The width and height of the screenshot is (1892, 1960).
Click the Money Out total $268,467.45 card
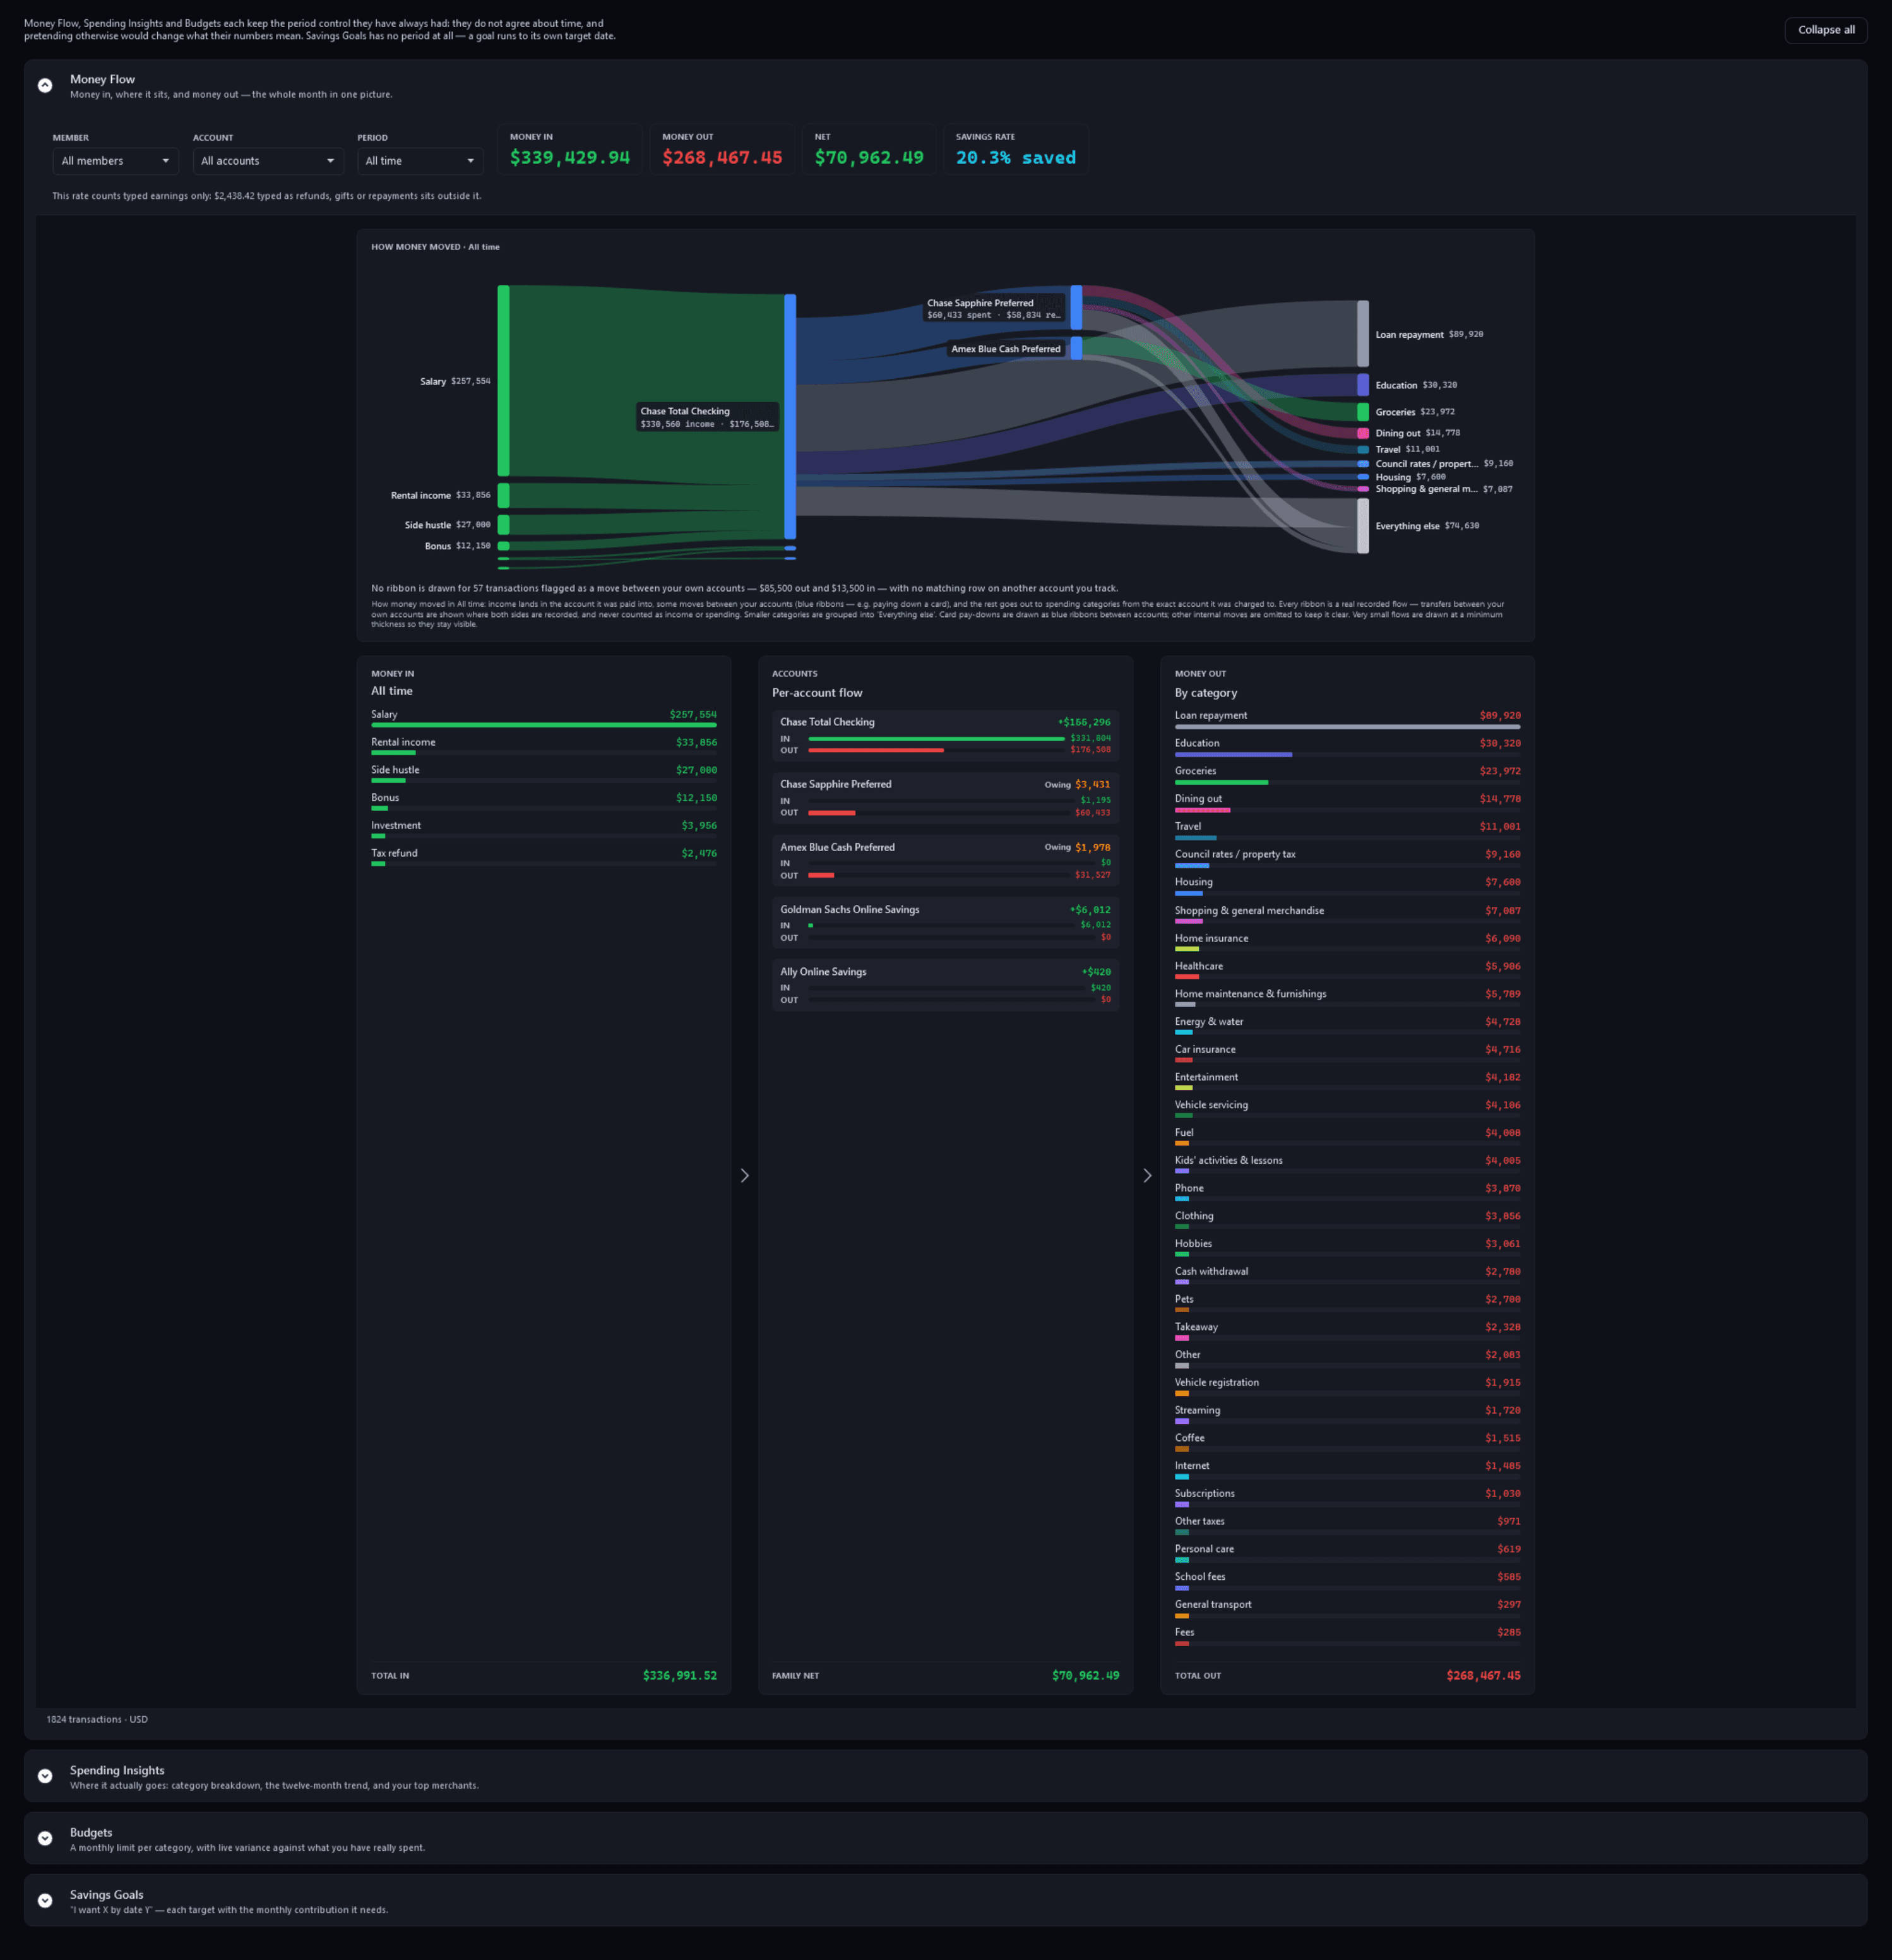(722, 150)
